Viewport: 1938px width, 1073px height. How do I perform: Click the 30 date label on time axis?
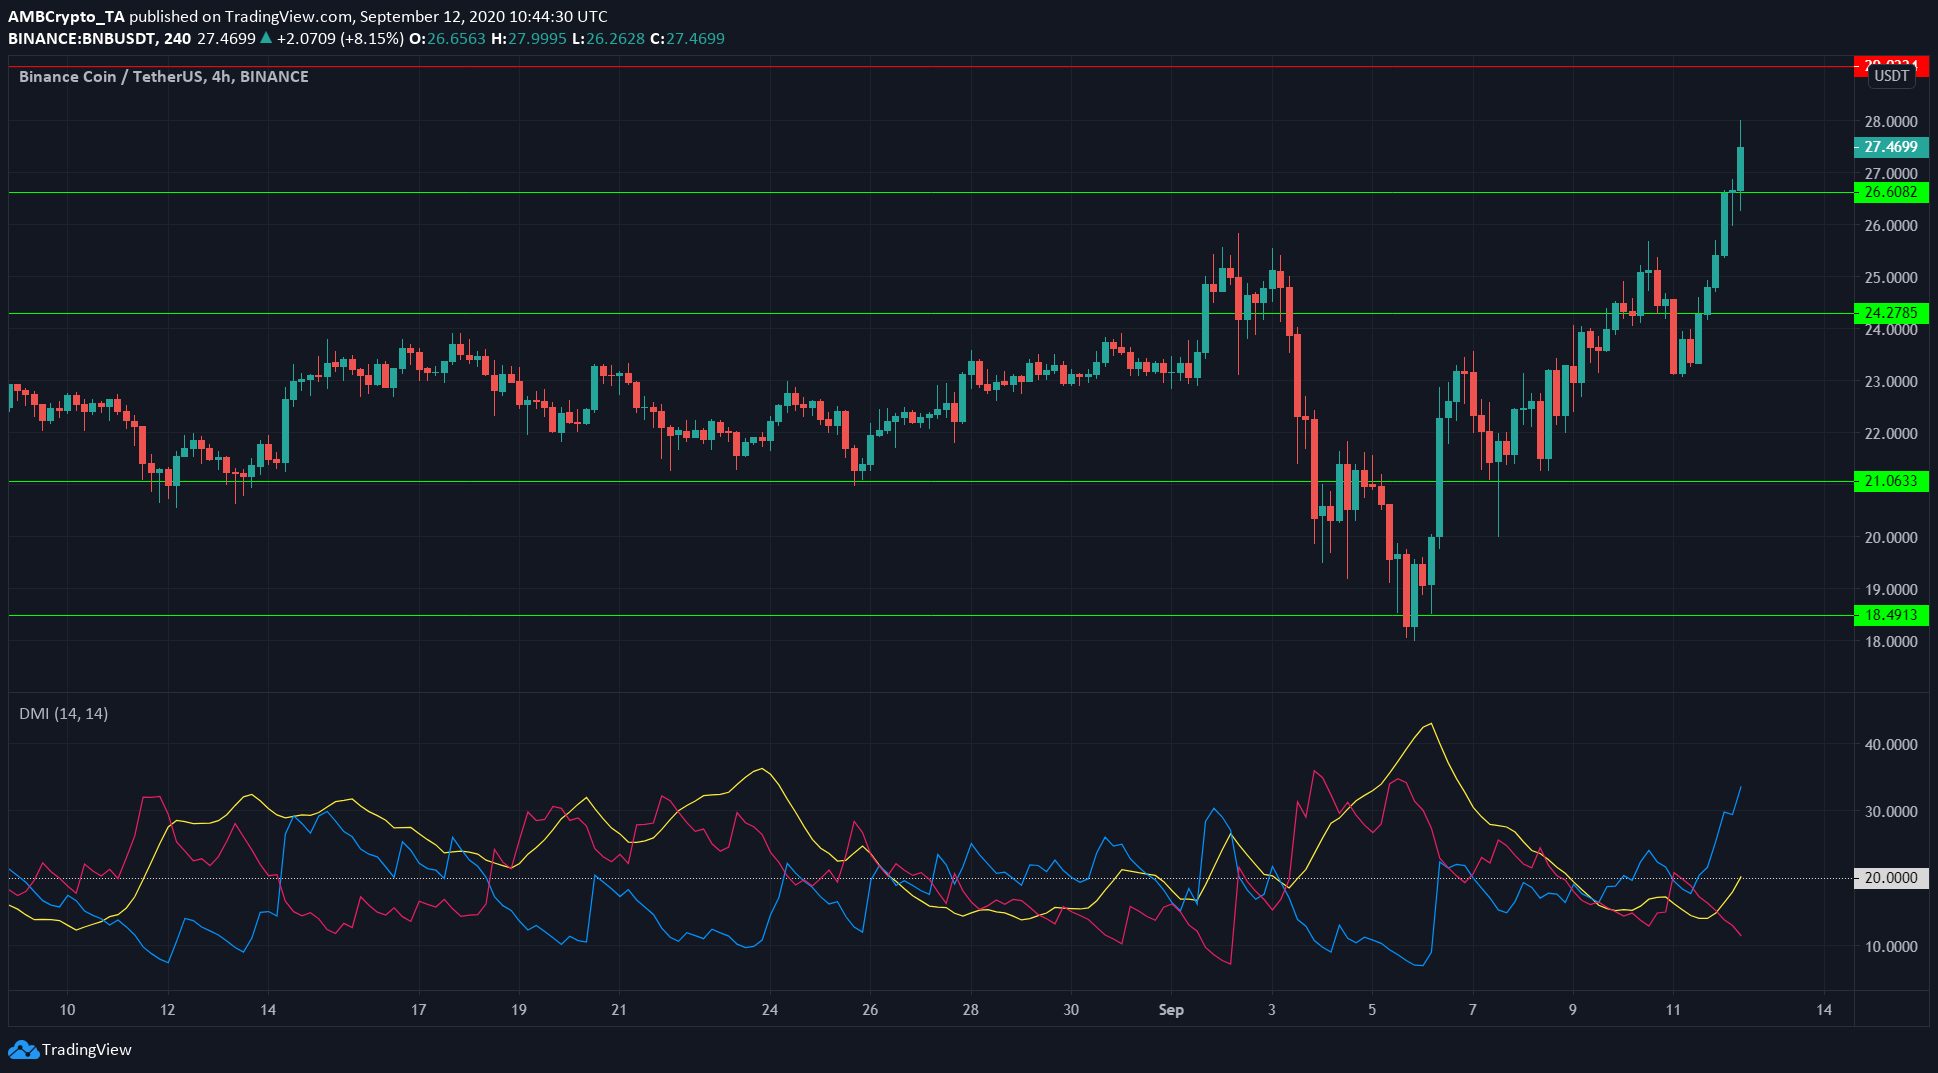1071,1010
